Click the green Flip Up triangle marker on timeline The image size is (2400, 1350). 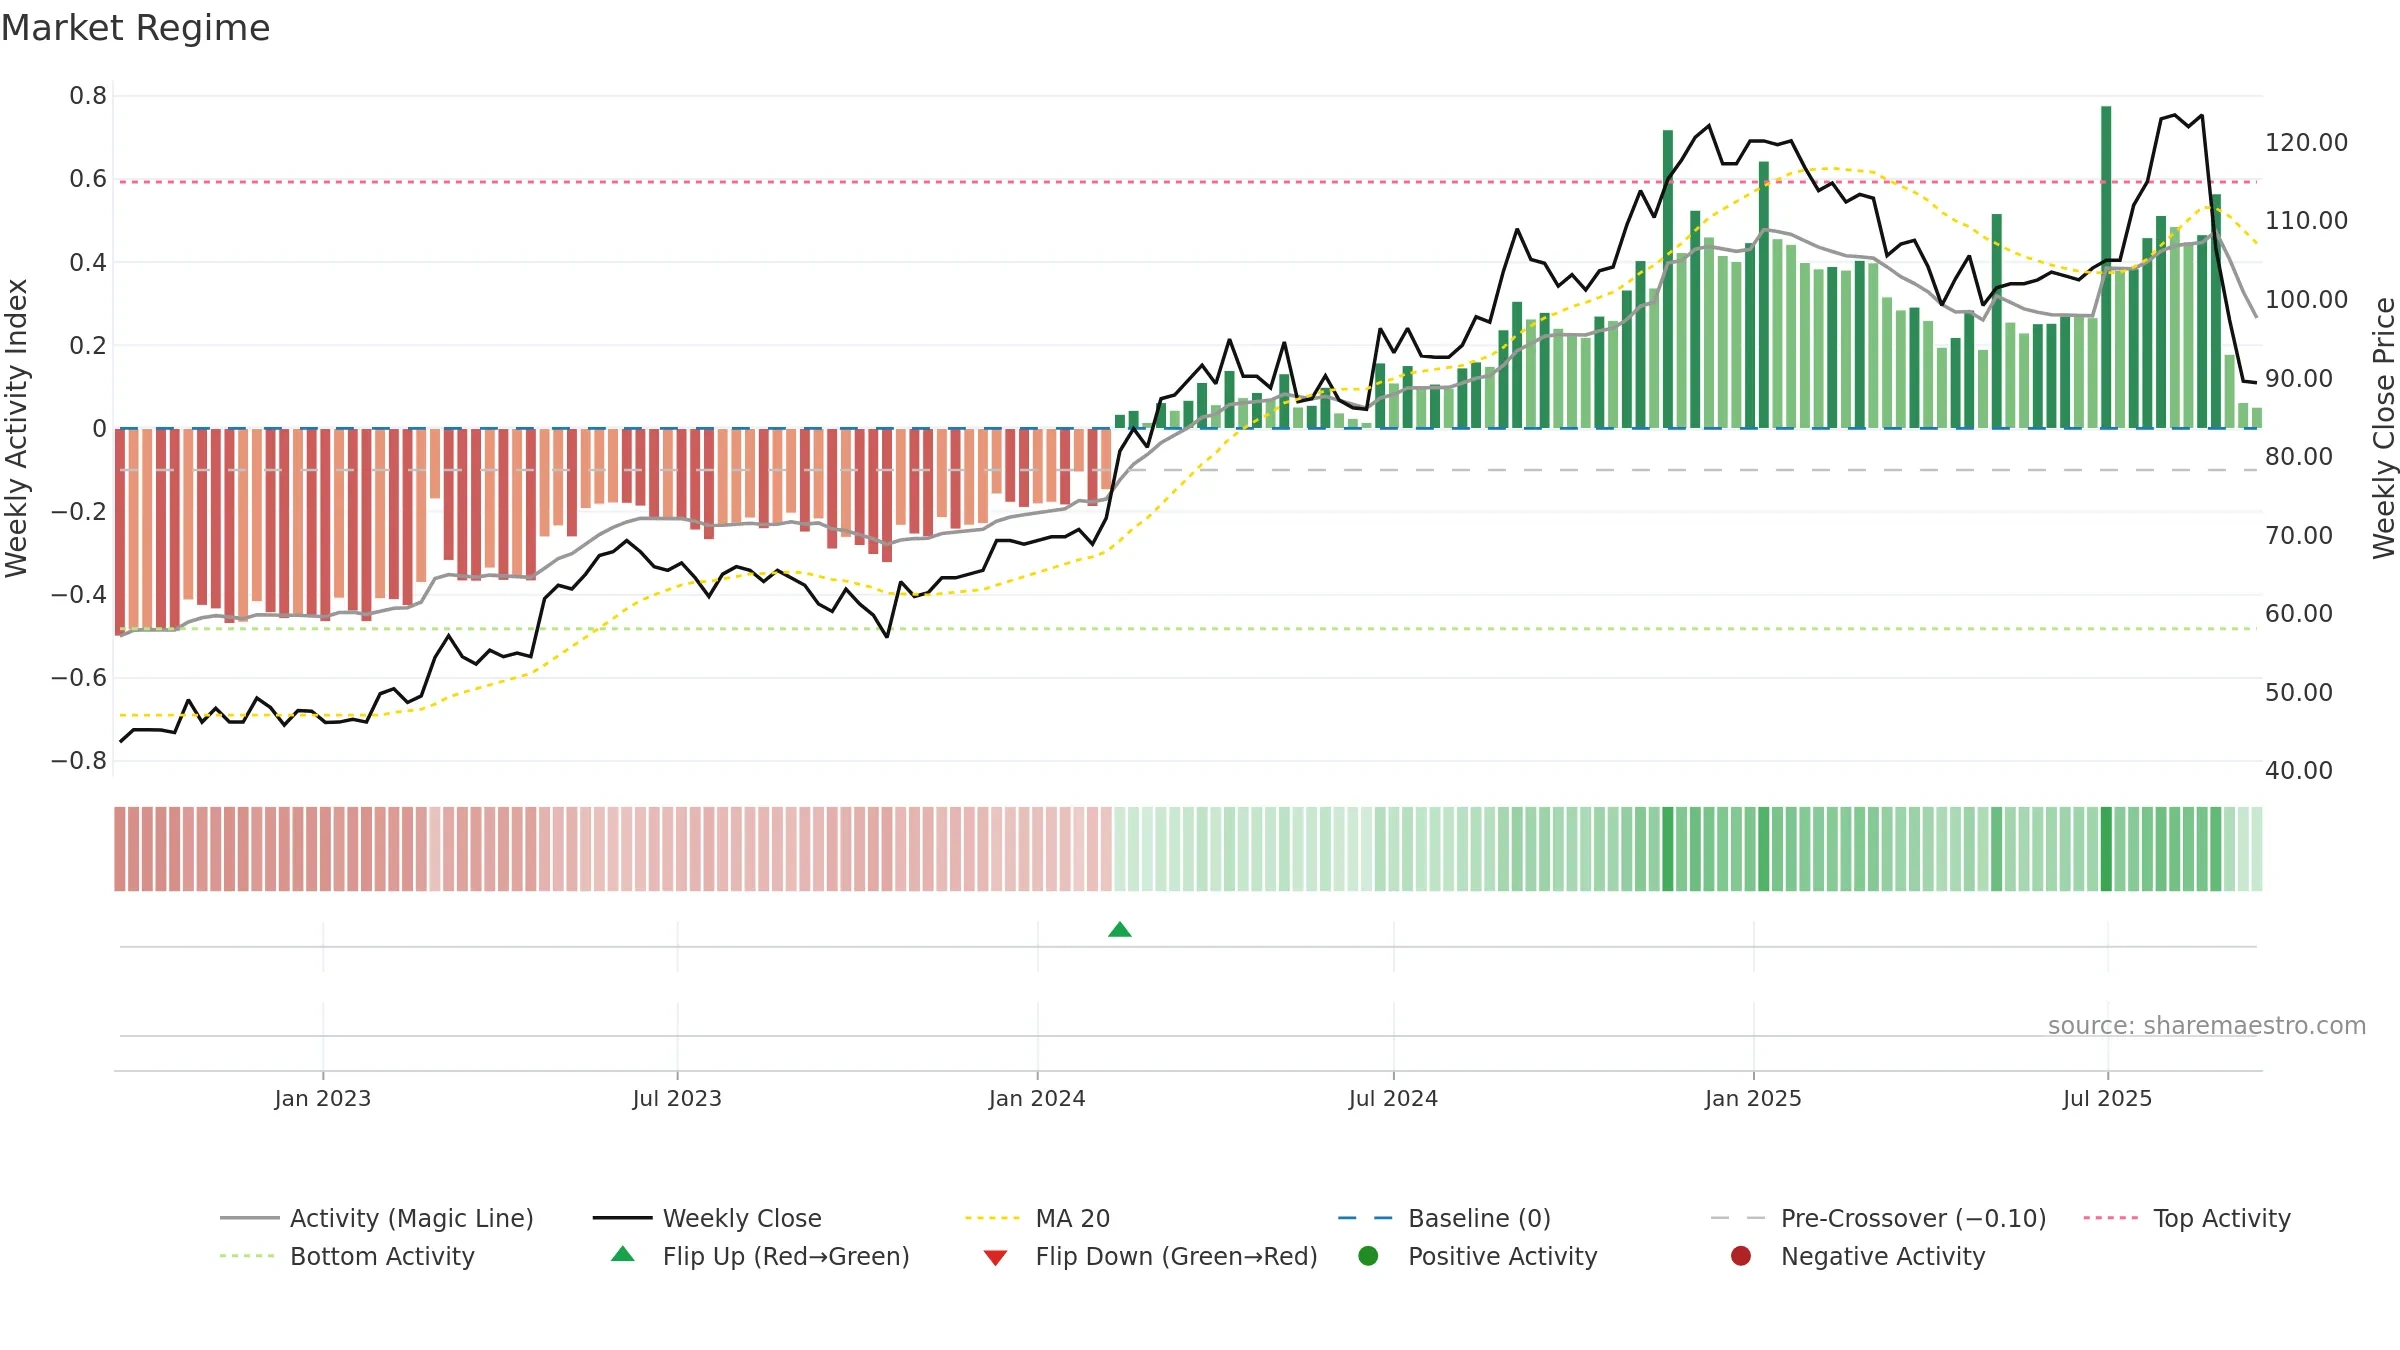[x=1120, y=930]
